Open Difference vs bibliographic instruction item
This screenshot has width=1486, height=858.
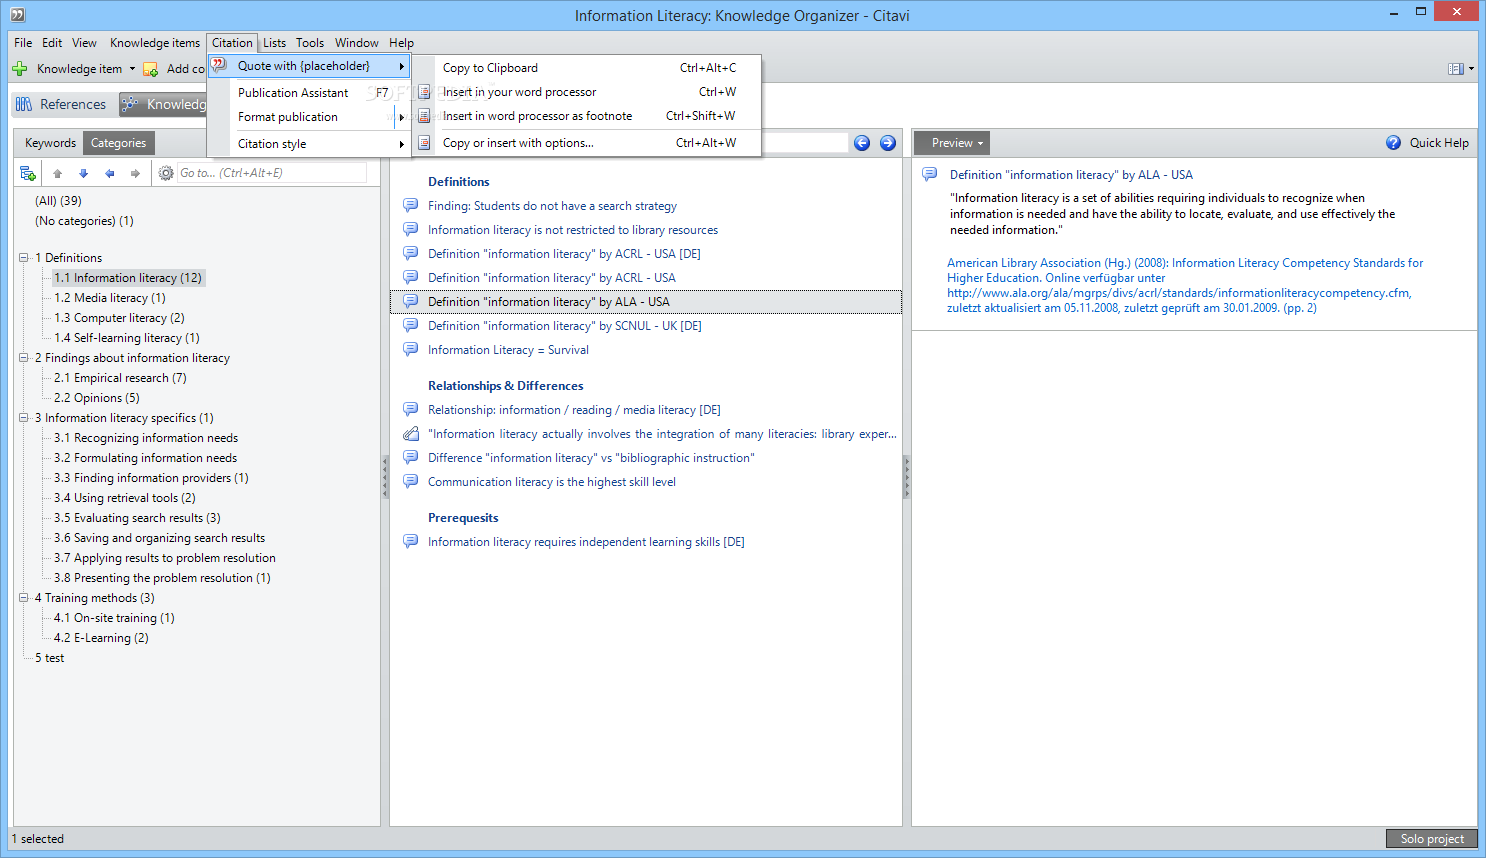(591, 458)
